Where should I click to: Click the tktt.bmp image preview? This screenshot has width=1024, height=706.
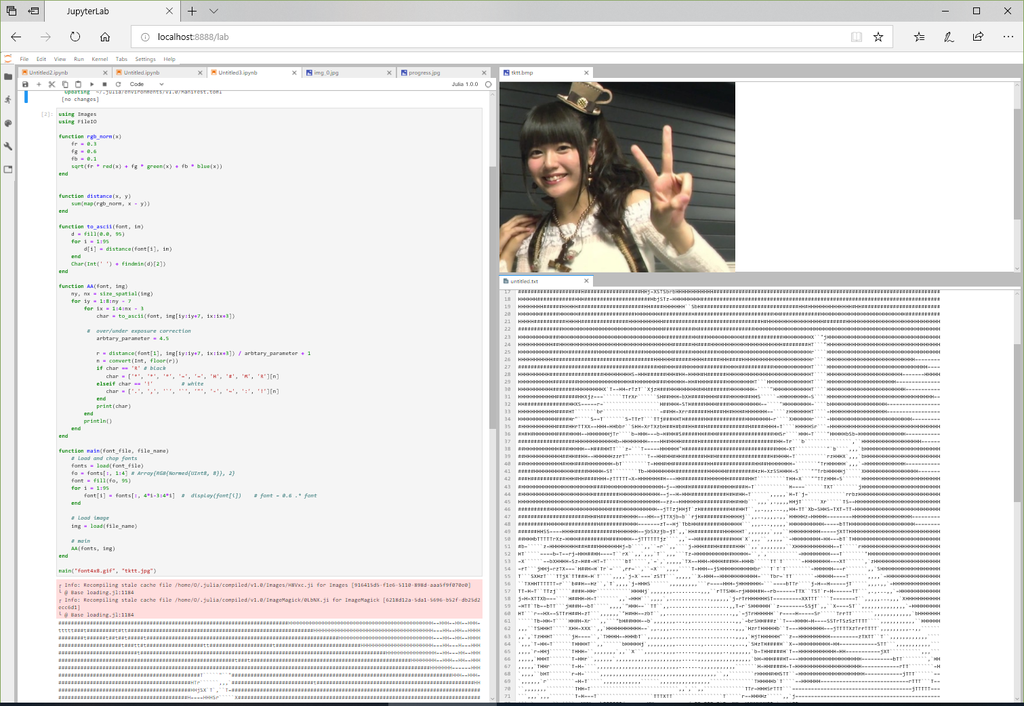[617, 176]
